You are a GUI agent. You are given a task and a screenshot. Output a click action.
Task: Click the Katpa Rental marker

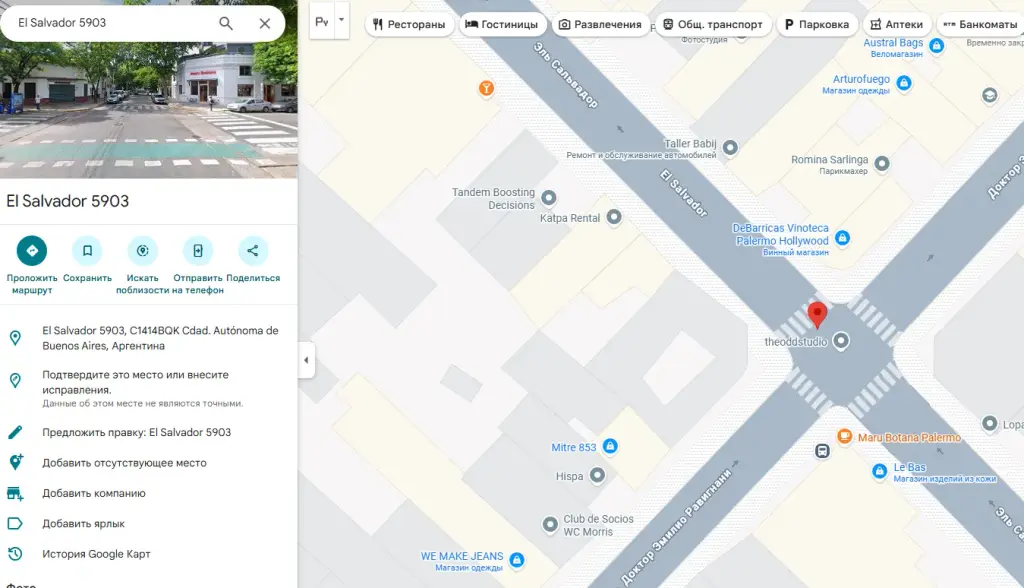614,217
